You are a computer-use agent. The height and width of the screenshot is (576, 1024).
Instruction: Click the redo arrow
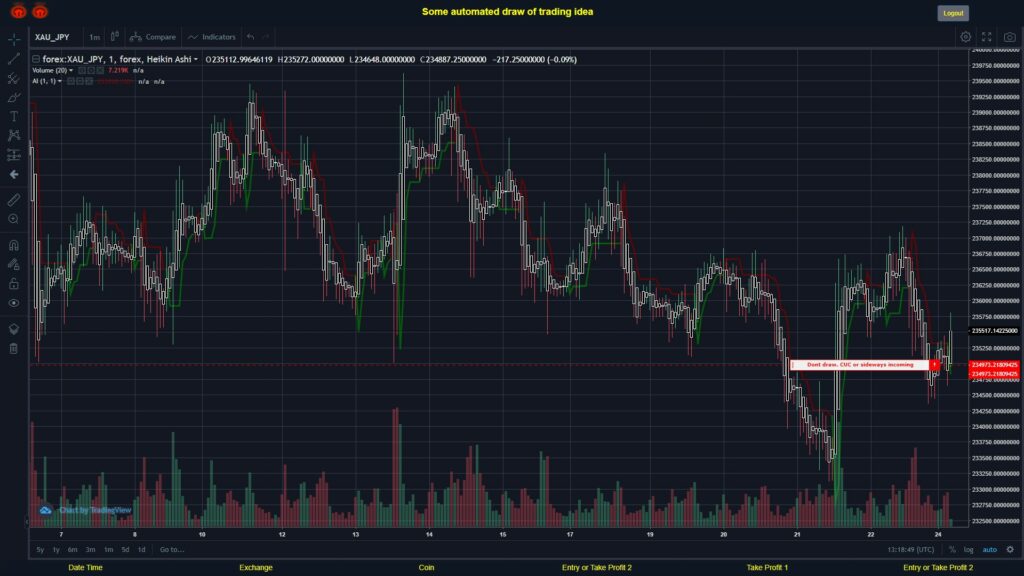(x=265, y=37)
